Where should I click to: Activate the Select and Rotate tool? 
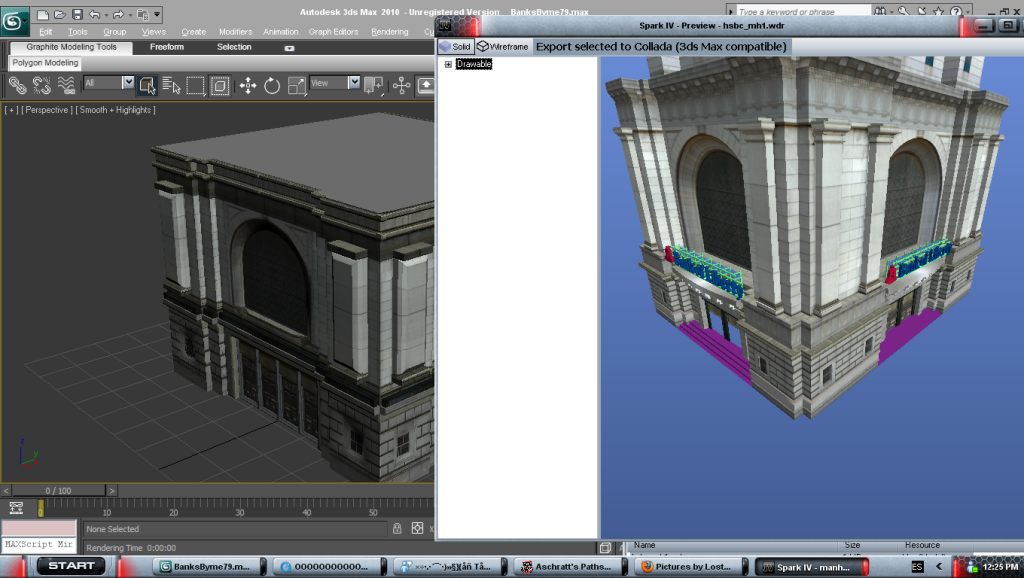(x=272, y=86)
